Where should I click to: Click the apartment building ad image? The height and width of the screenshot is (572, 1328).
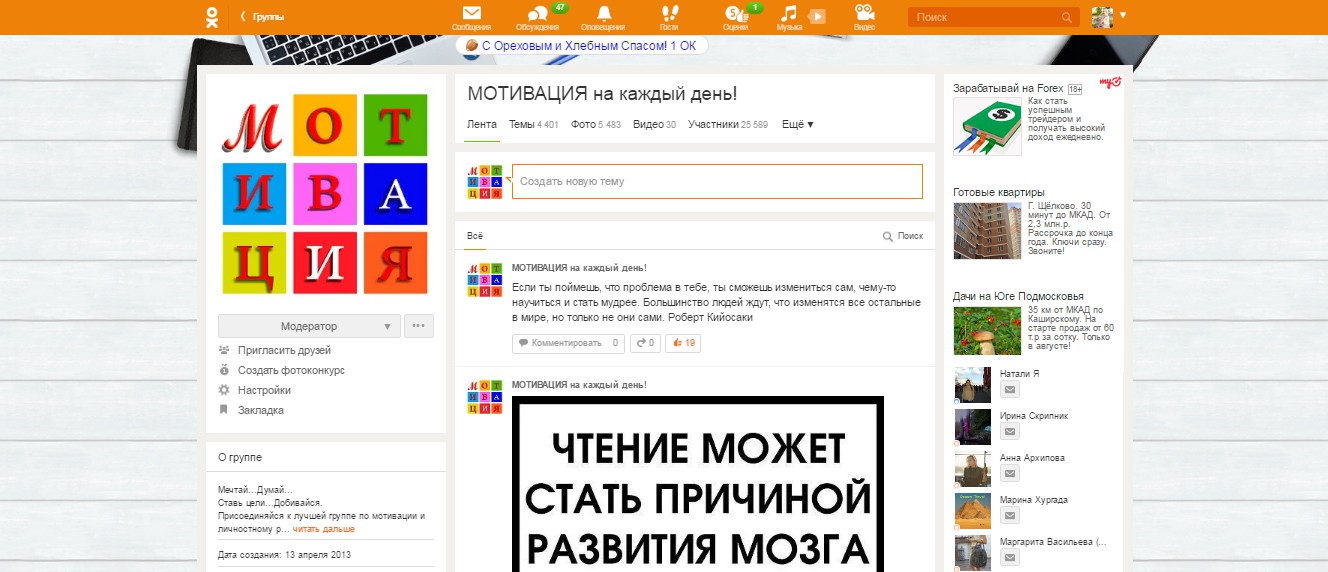pos(987,231)
